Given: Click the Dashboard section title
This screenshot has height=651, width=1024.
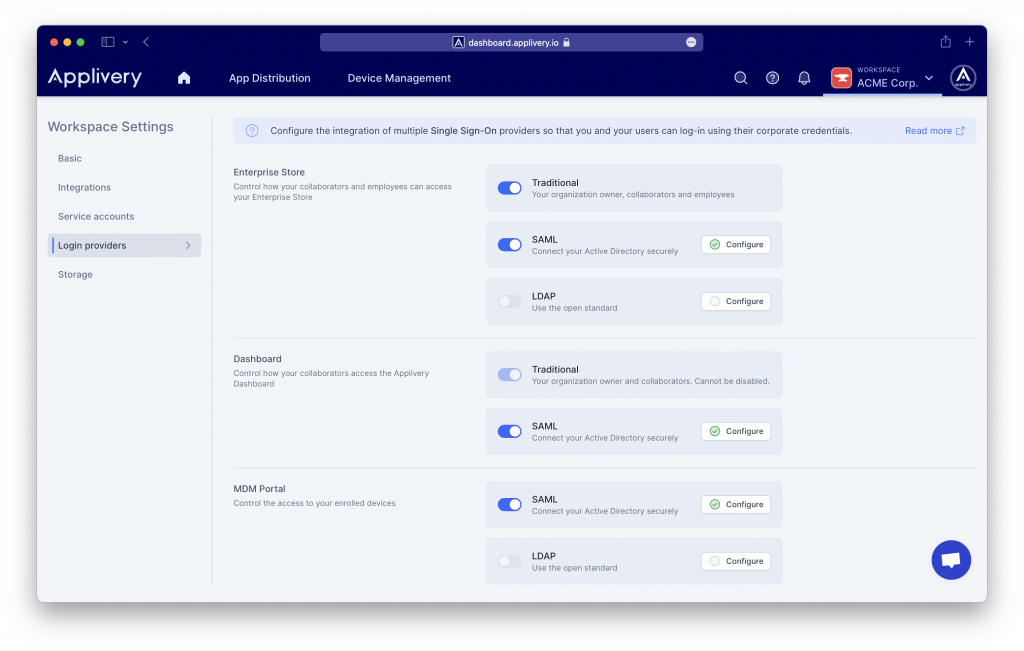Looking at the screenshot, I should pyautogui.click(x=257, y=358).
